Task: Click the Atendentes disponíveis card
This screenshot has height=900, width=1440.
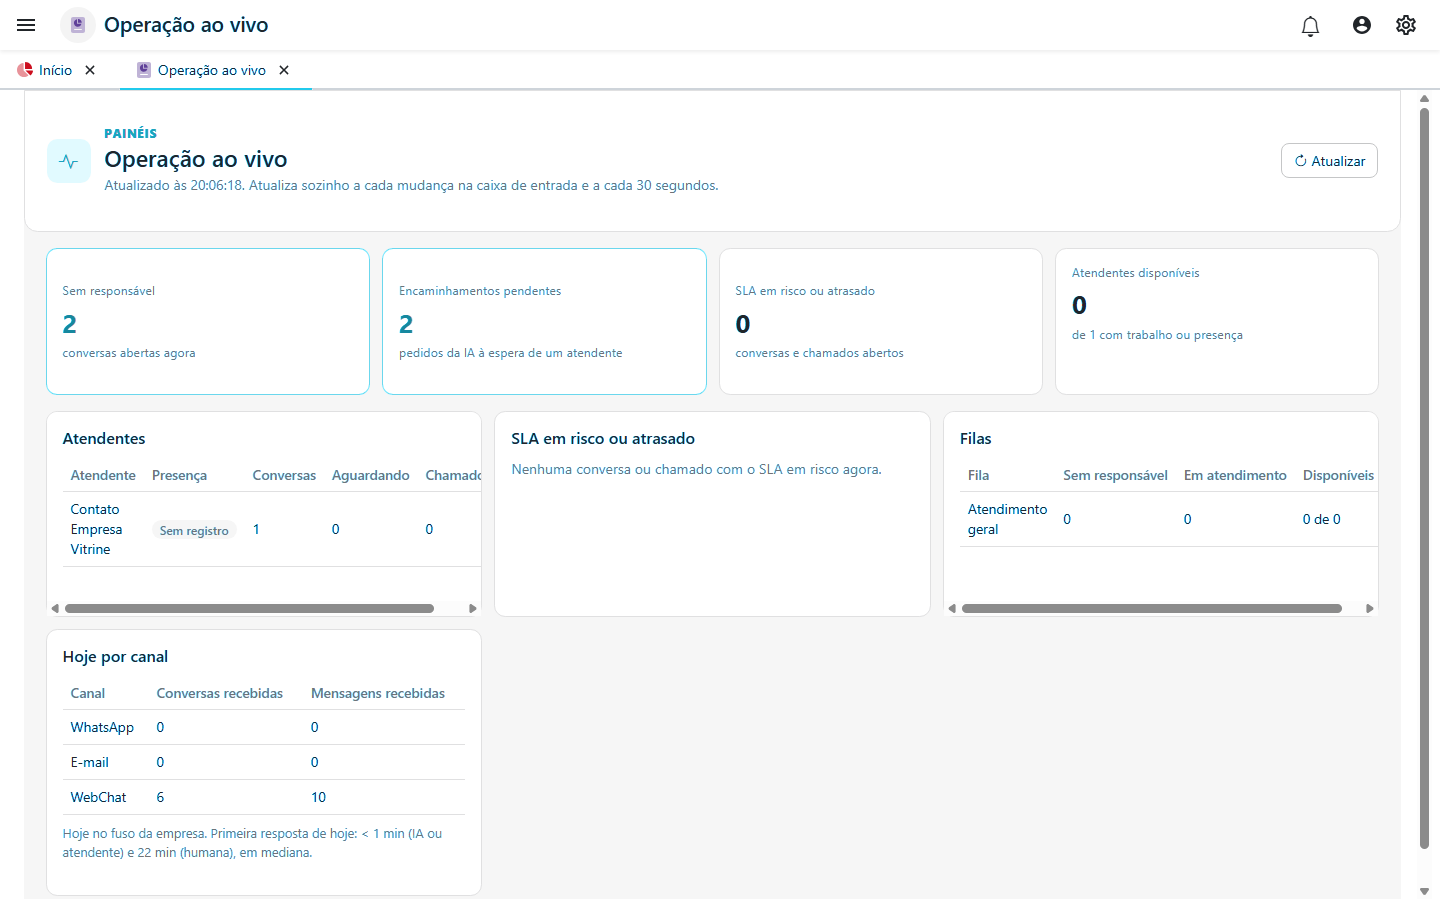Action: (x=1217, y=321)
